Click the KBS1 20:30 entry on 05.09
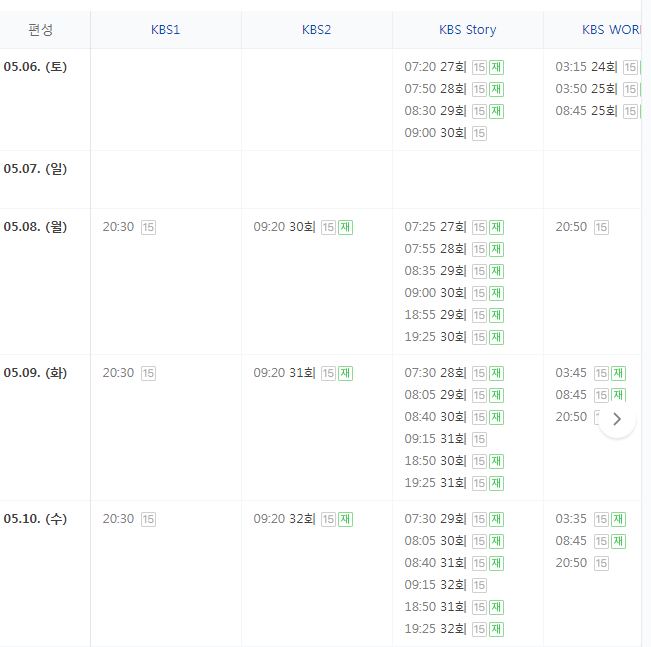This screenshot has width=651, height=647. [129, 373]
